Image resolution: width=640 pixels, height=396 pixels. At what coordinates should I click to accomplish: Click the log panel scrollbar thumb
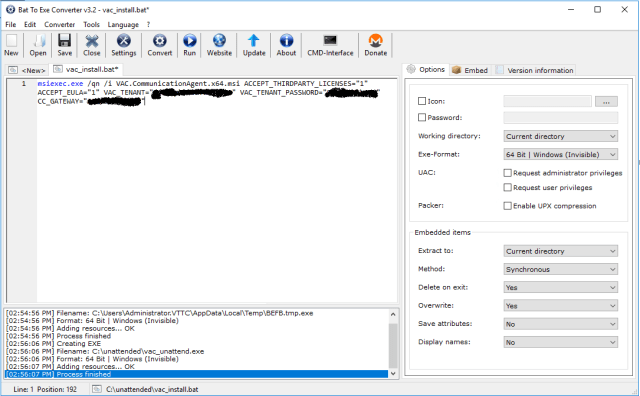[x=393, y=346]
